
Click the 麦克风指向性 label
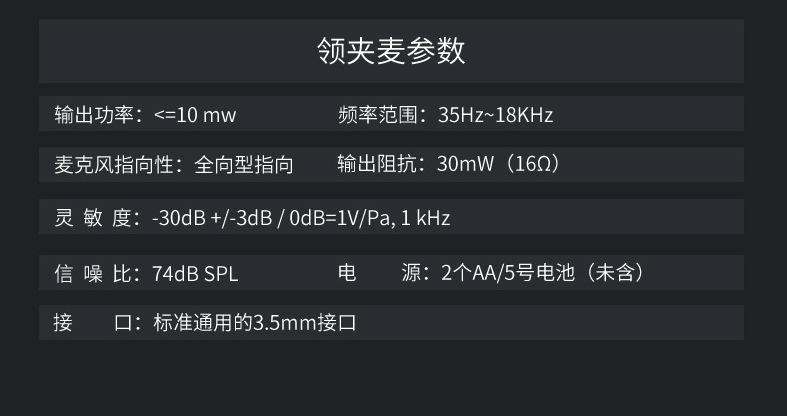click(114, 165)
